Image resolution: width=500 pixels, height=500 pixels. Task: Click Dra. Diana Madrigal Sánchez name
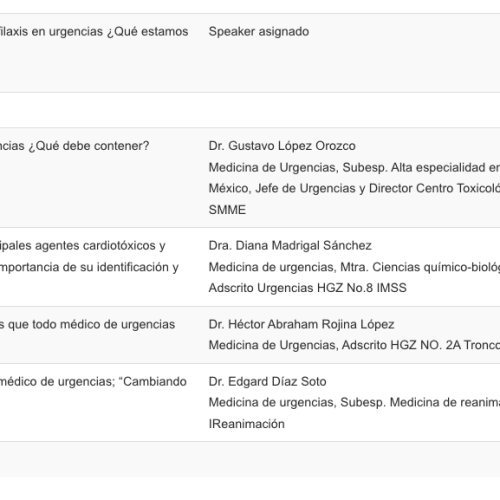click(290, 246)
